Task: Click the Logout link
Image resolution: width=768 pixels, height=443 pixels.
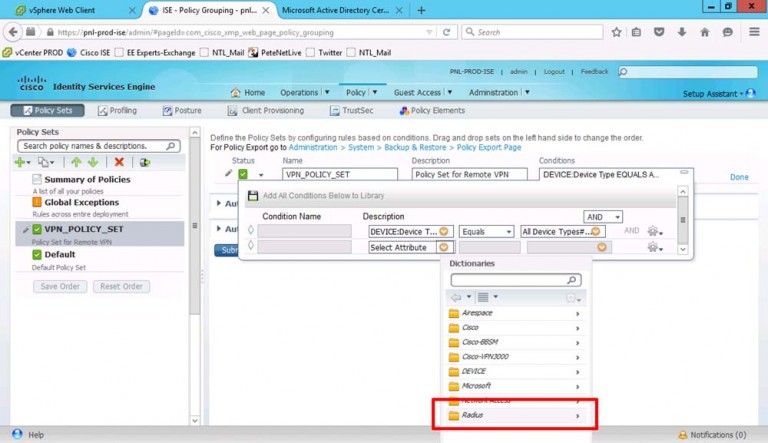Action: click(554, 72)
